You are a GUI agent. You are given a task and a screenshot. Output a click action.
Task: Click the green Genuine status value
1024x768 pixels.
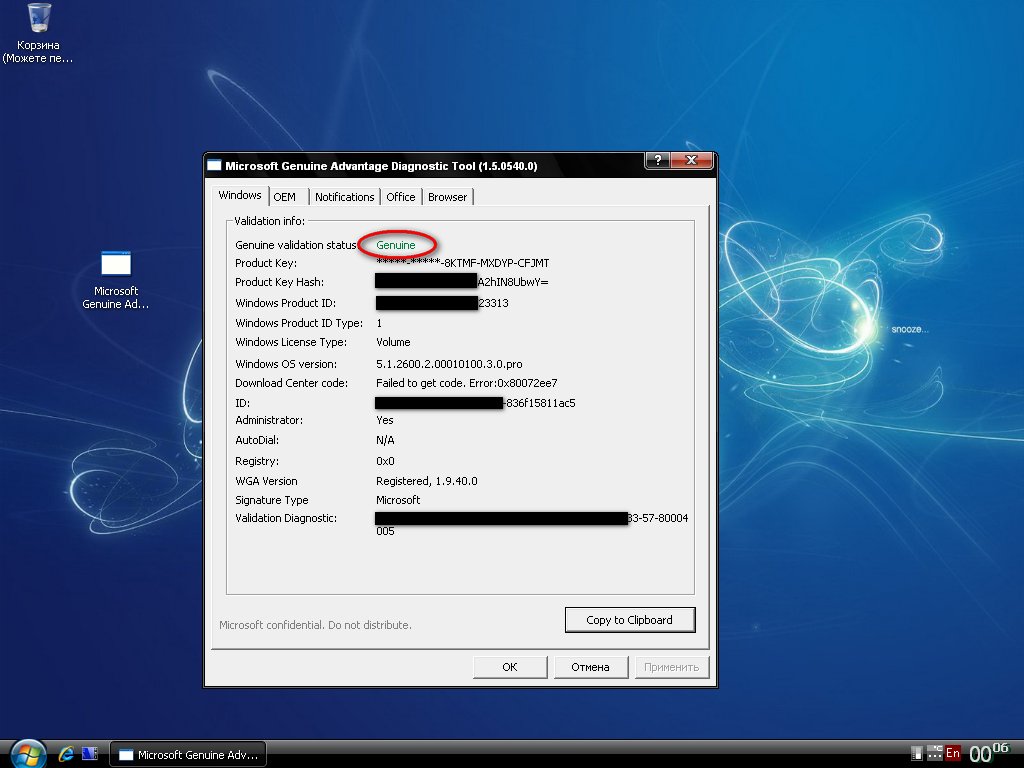396,245
